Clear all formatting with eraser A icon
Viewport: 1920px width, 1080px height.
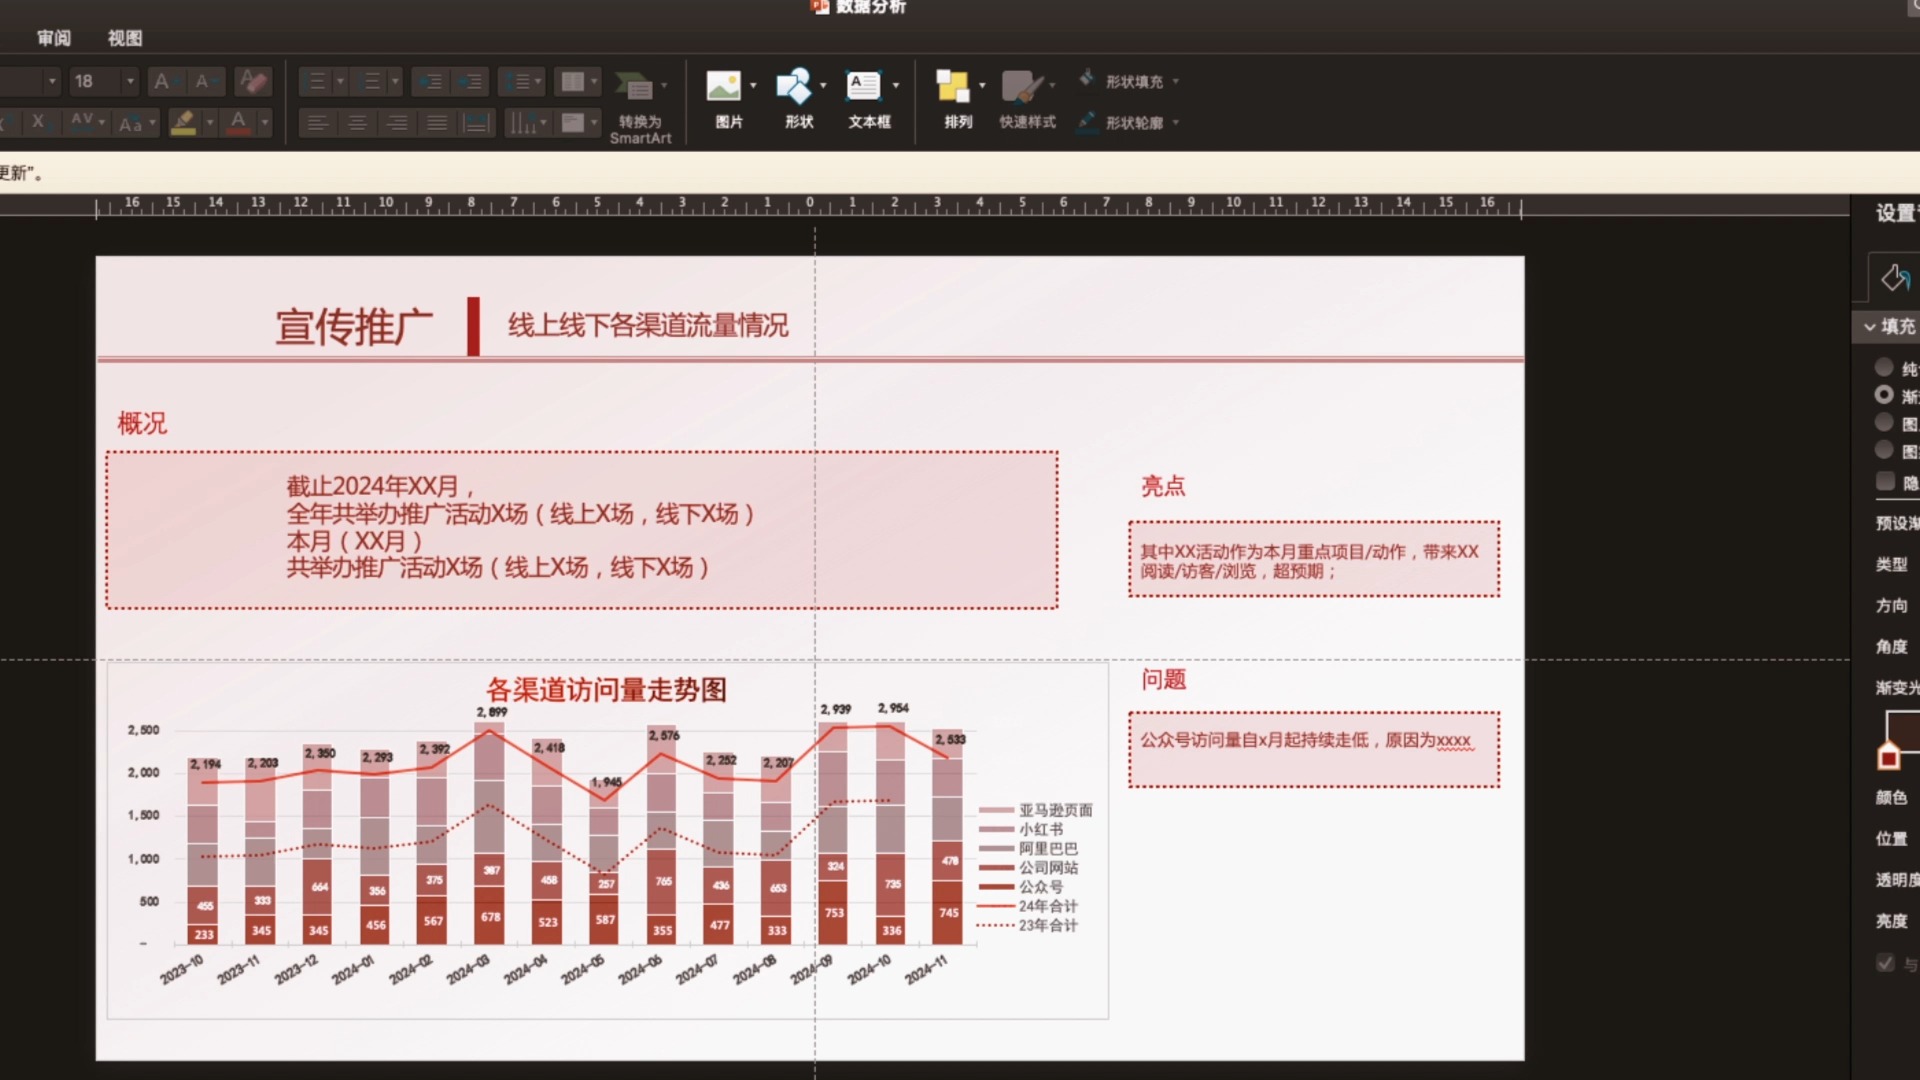[x=253, y=81]
